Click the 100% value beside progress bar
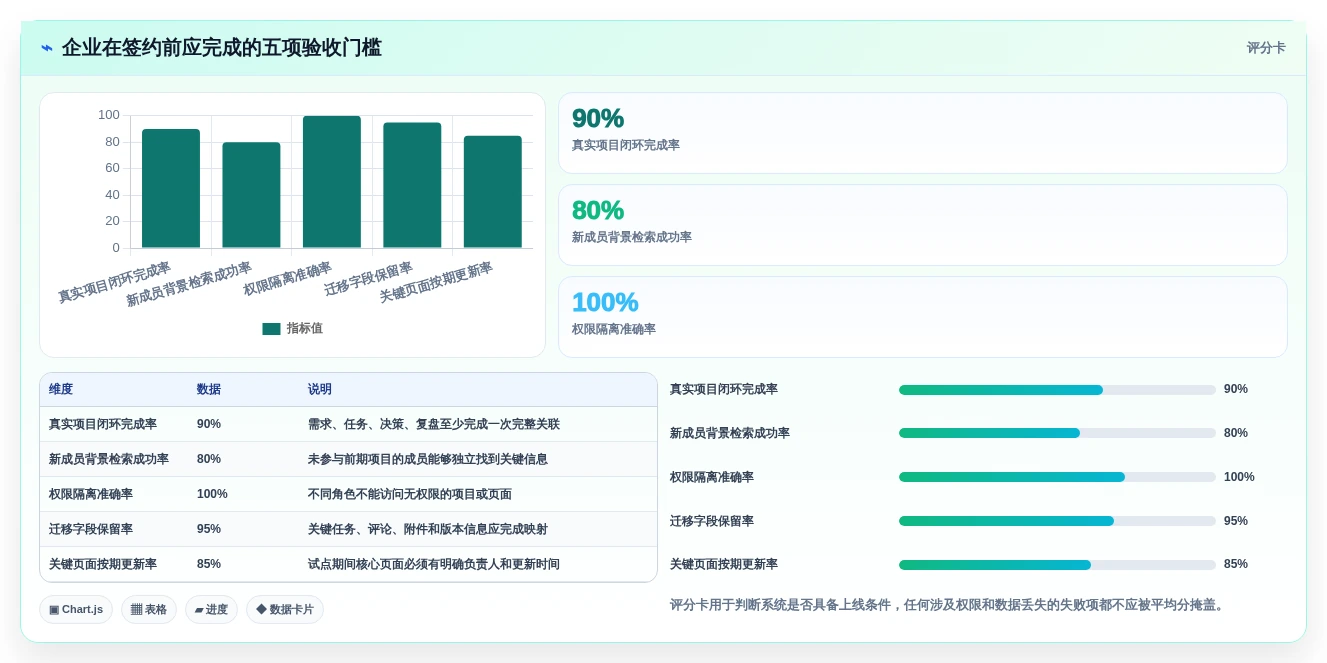Viewport: 1327px width, 663px height. (1239, 477)
